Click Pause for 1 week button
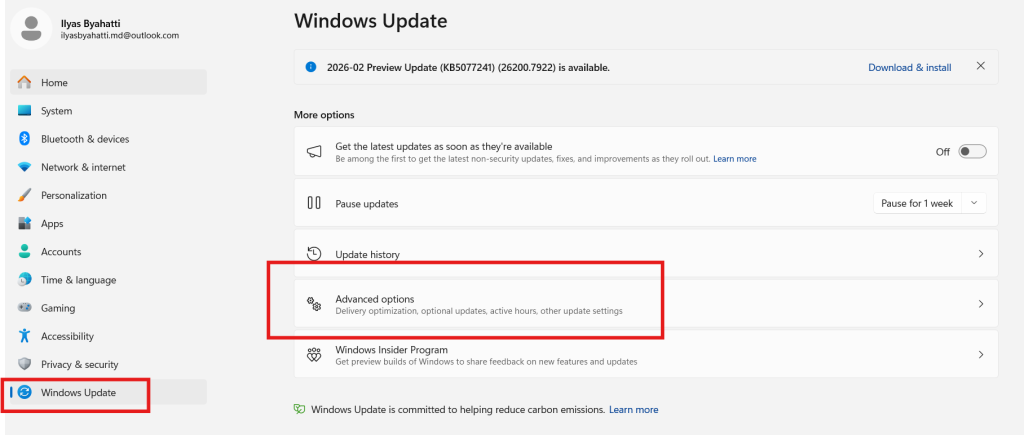Viewport: 1024px width, 435px height. [x=917, y=203]
